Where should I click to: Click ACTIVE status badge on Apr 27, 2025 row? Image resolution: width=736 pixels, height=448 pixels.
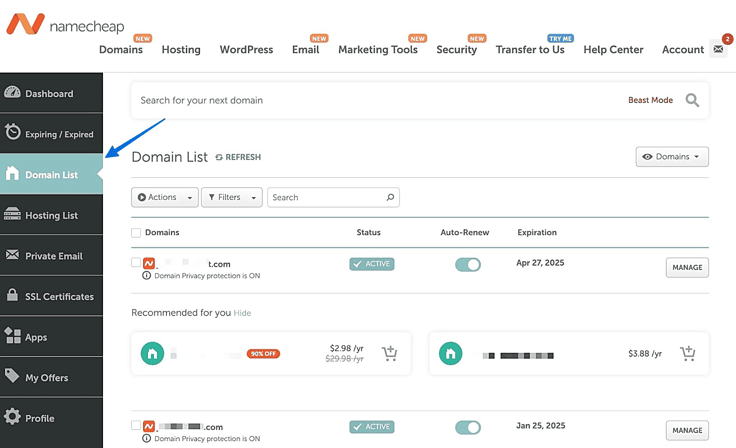pyautogui.click(x=372, y=264)
